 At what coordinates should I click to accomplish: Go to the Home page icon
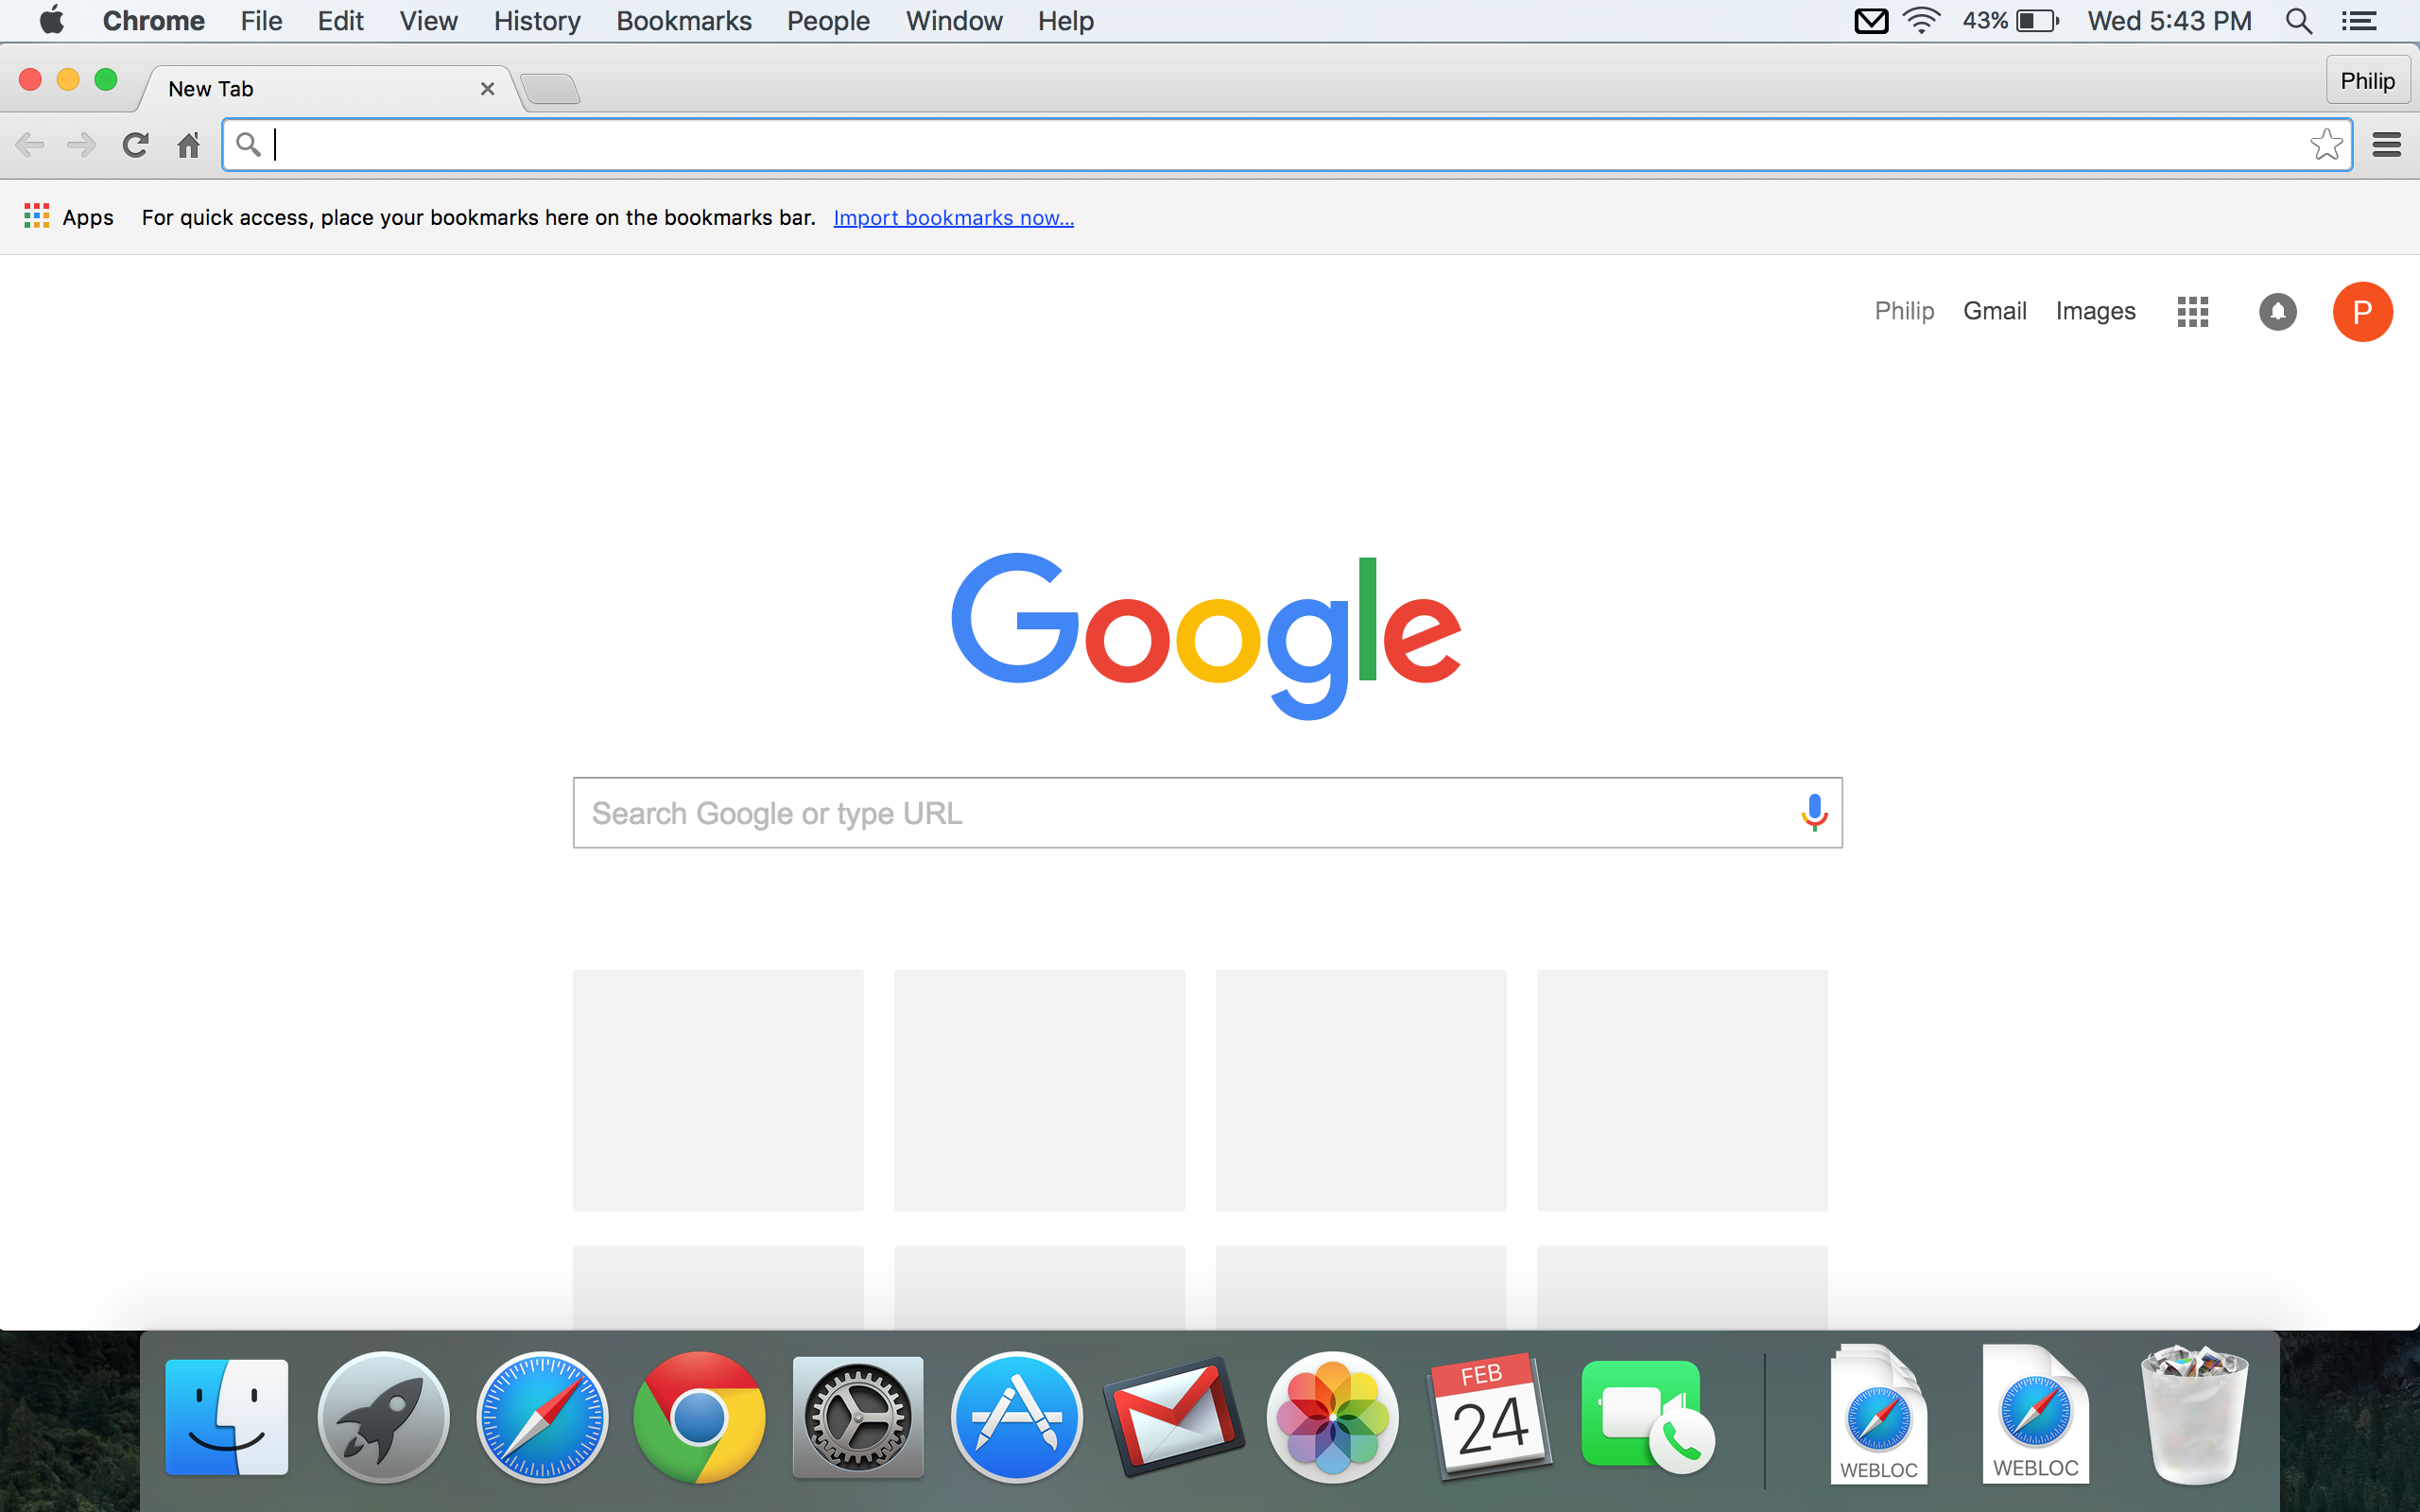click(x=188, y=145)
